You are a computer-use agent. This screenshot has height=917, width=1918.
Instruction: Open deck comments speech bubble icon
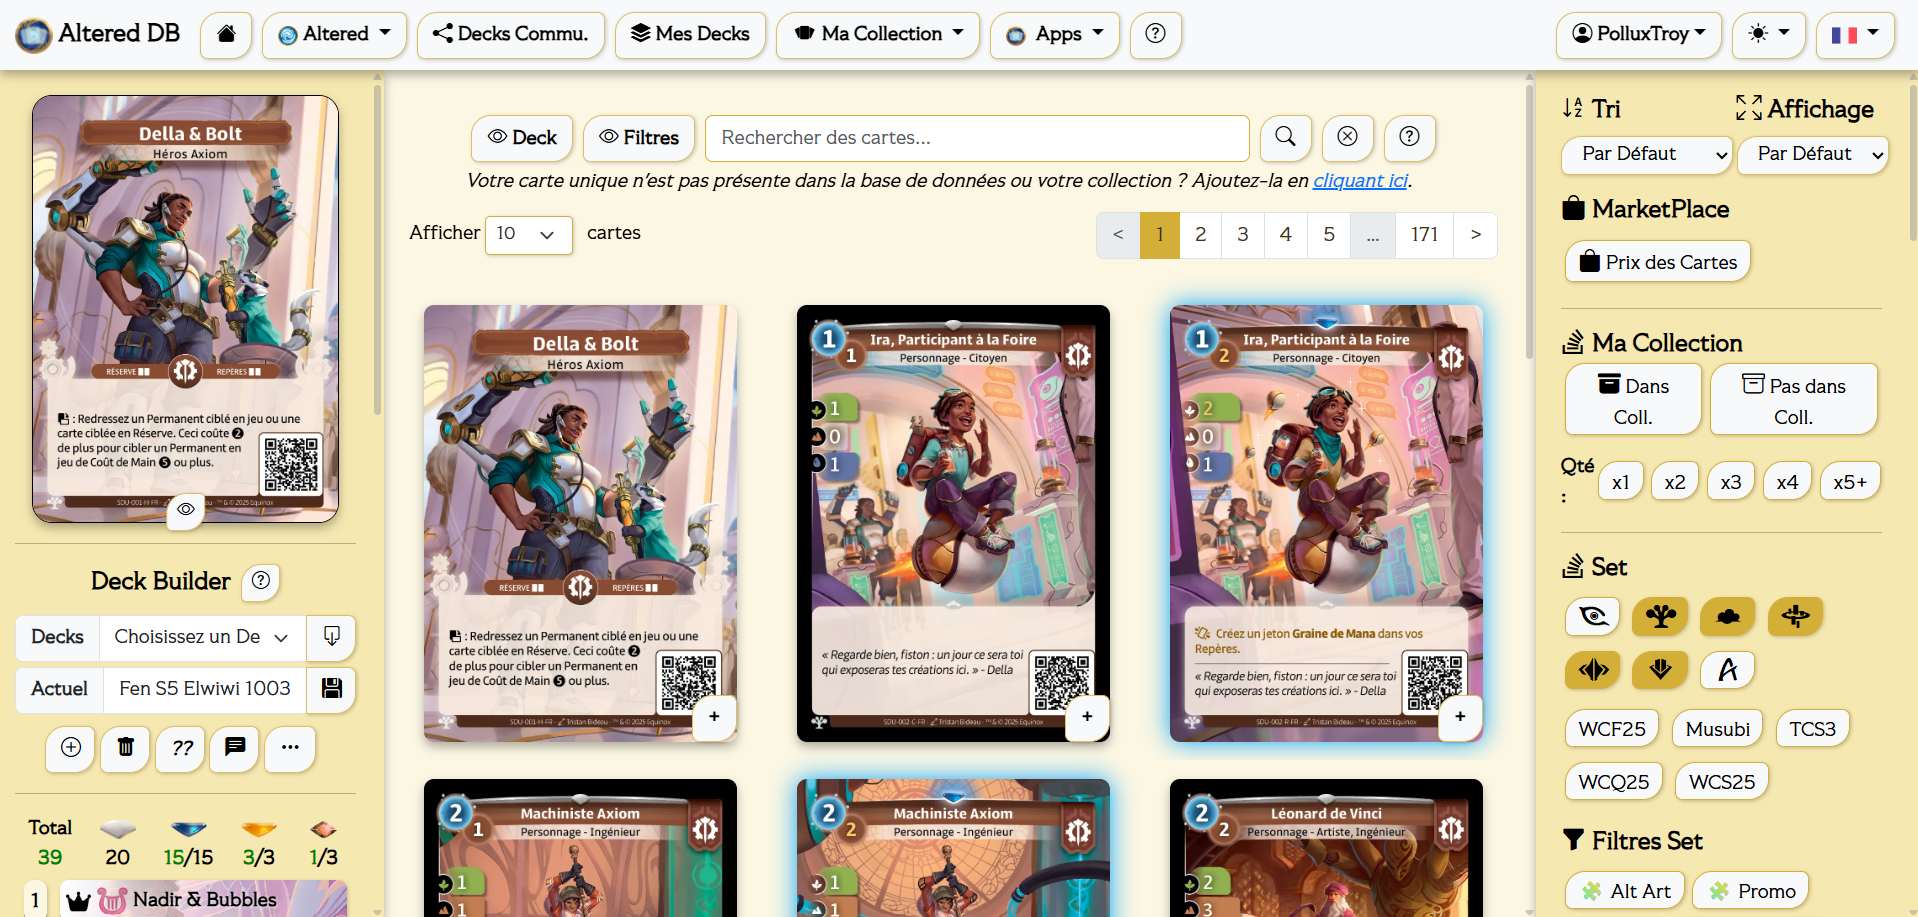235,748
